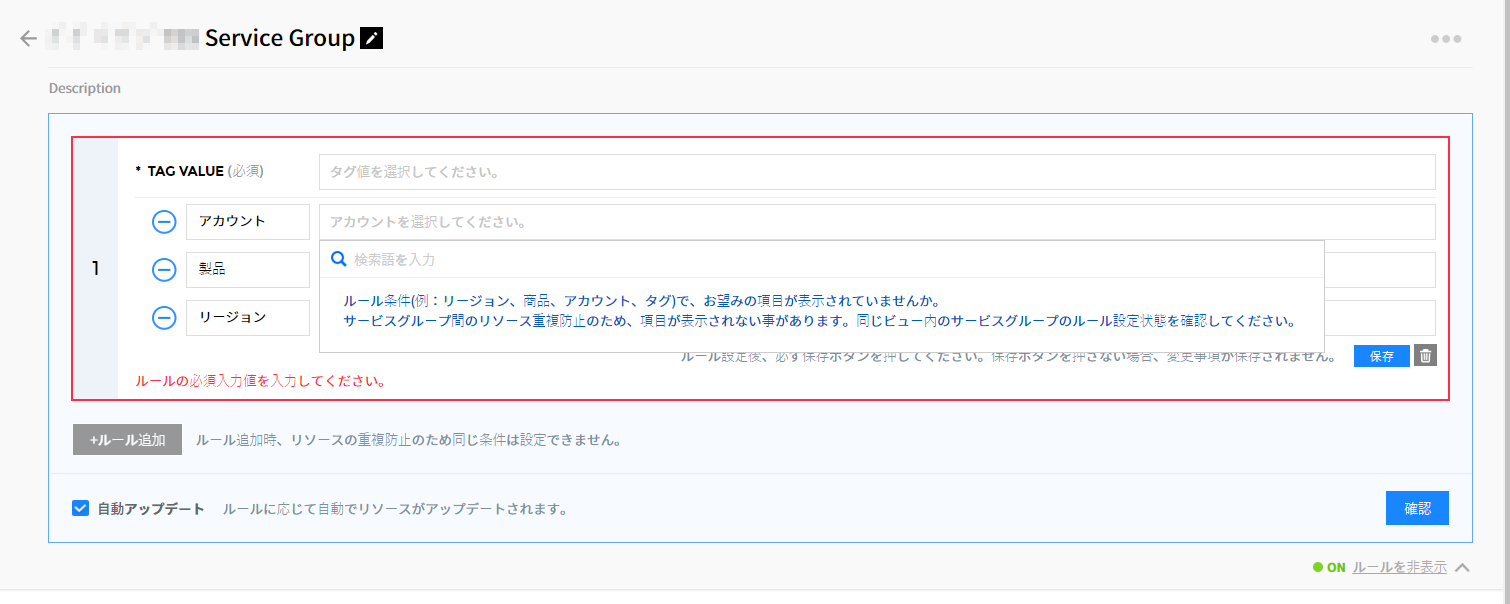Click the pencil icon to edit group name

372,39
